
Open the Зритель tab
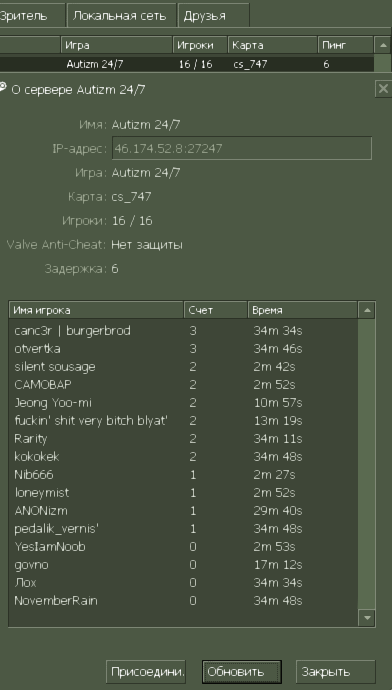(32, 16)
